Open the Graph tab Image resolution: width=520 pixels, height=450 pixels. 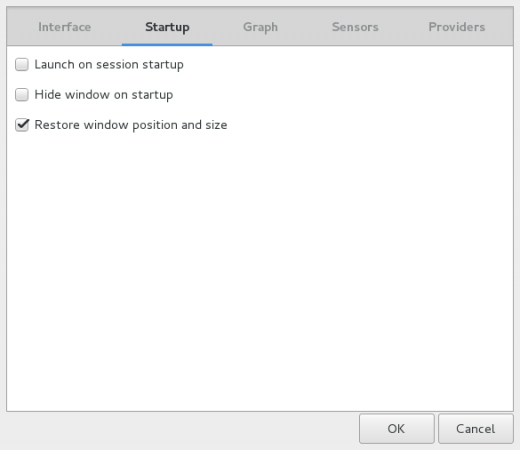pyautogui.click(x=260, y=27)
